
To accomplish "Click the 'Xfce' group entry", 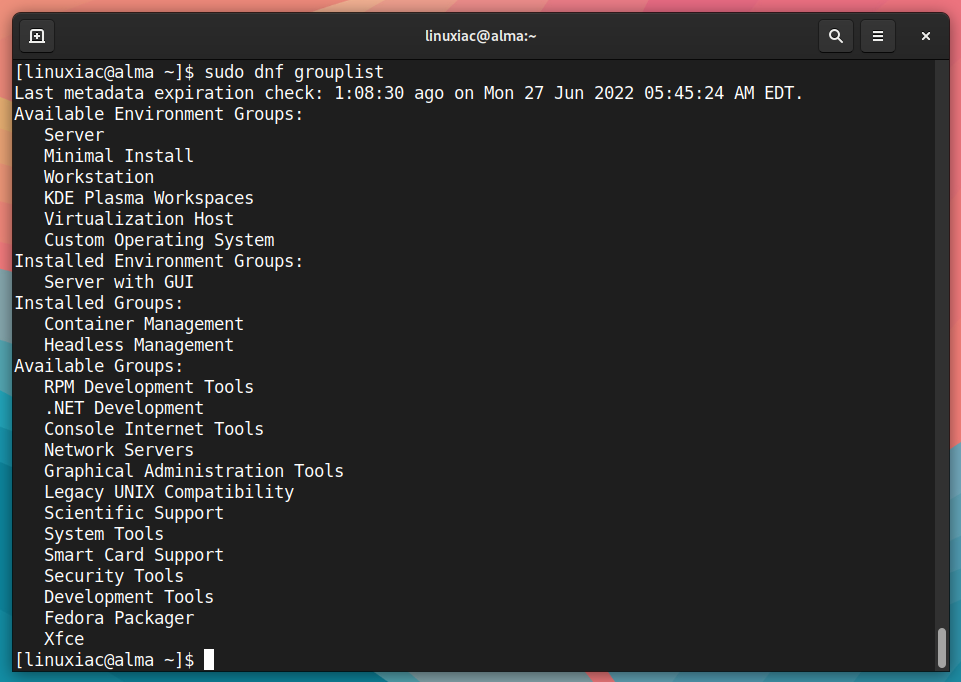I will click(x=64, y=639).
